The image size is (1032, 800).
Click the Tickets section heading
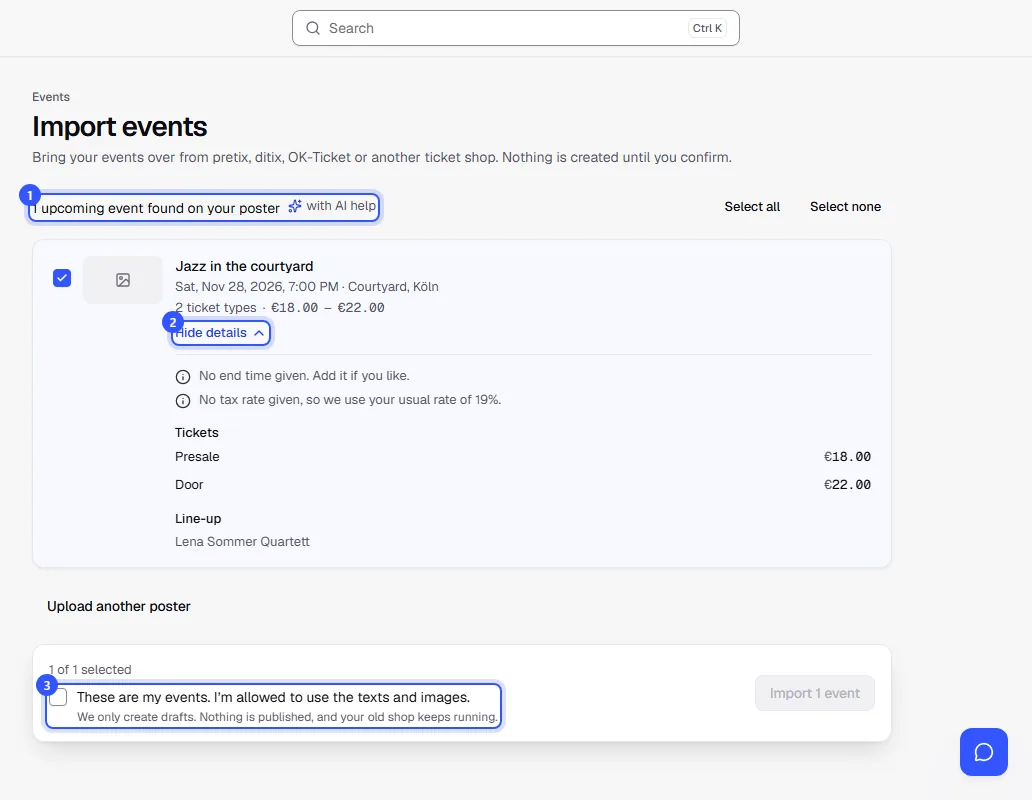pyautogui.click(x=197, y=433)
